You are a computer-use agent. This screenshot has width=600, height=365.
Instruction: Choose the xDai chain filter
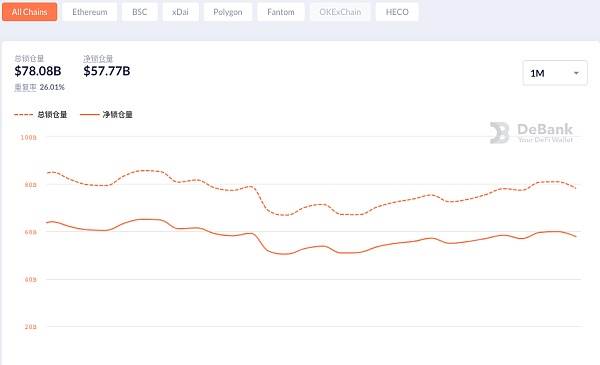180,12
